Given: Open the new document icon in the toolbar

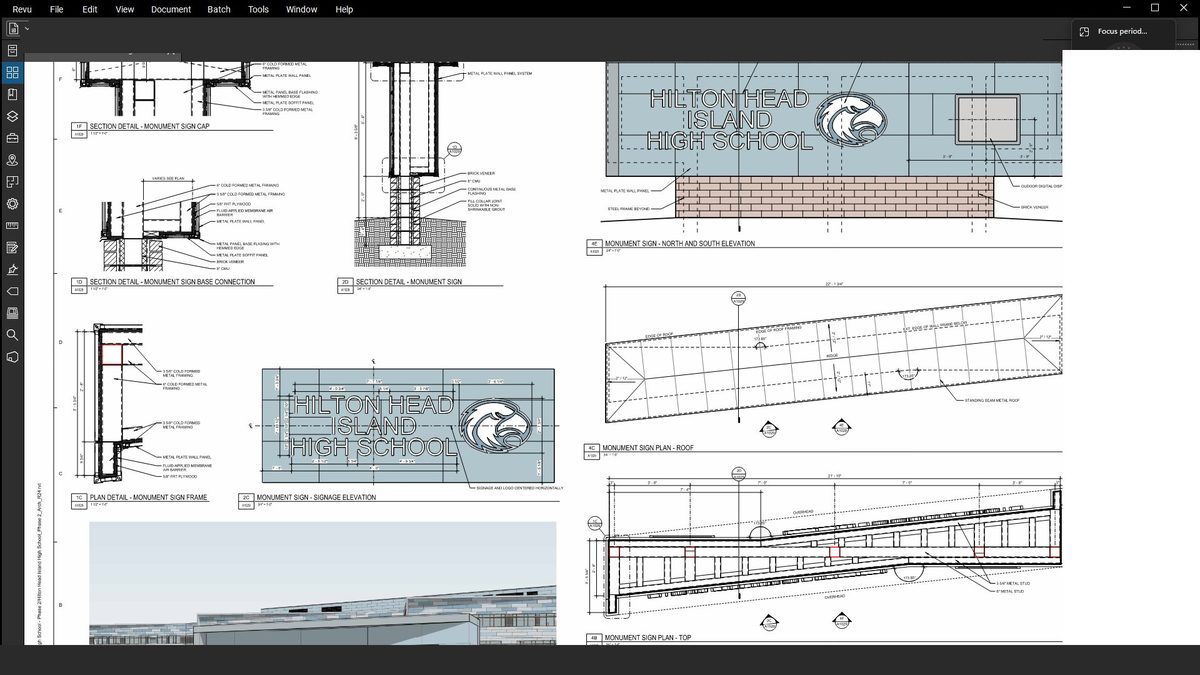Looking at the screenshot, I should click(x=13, y=29).
